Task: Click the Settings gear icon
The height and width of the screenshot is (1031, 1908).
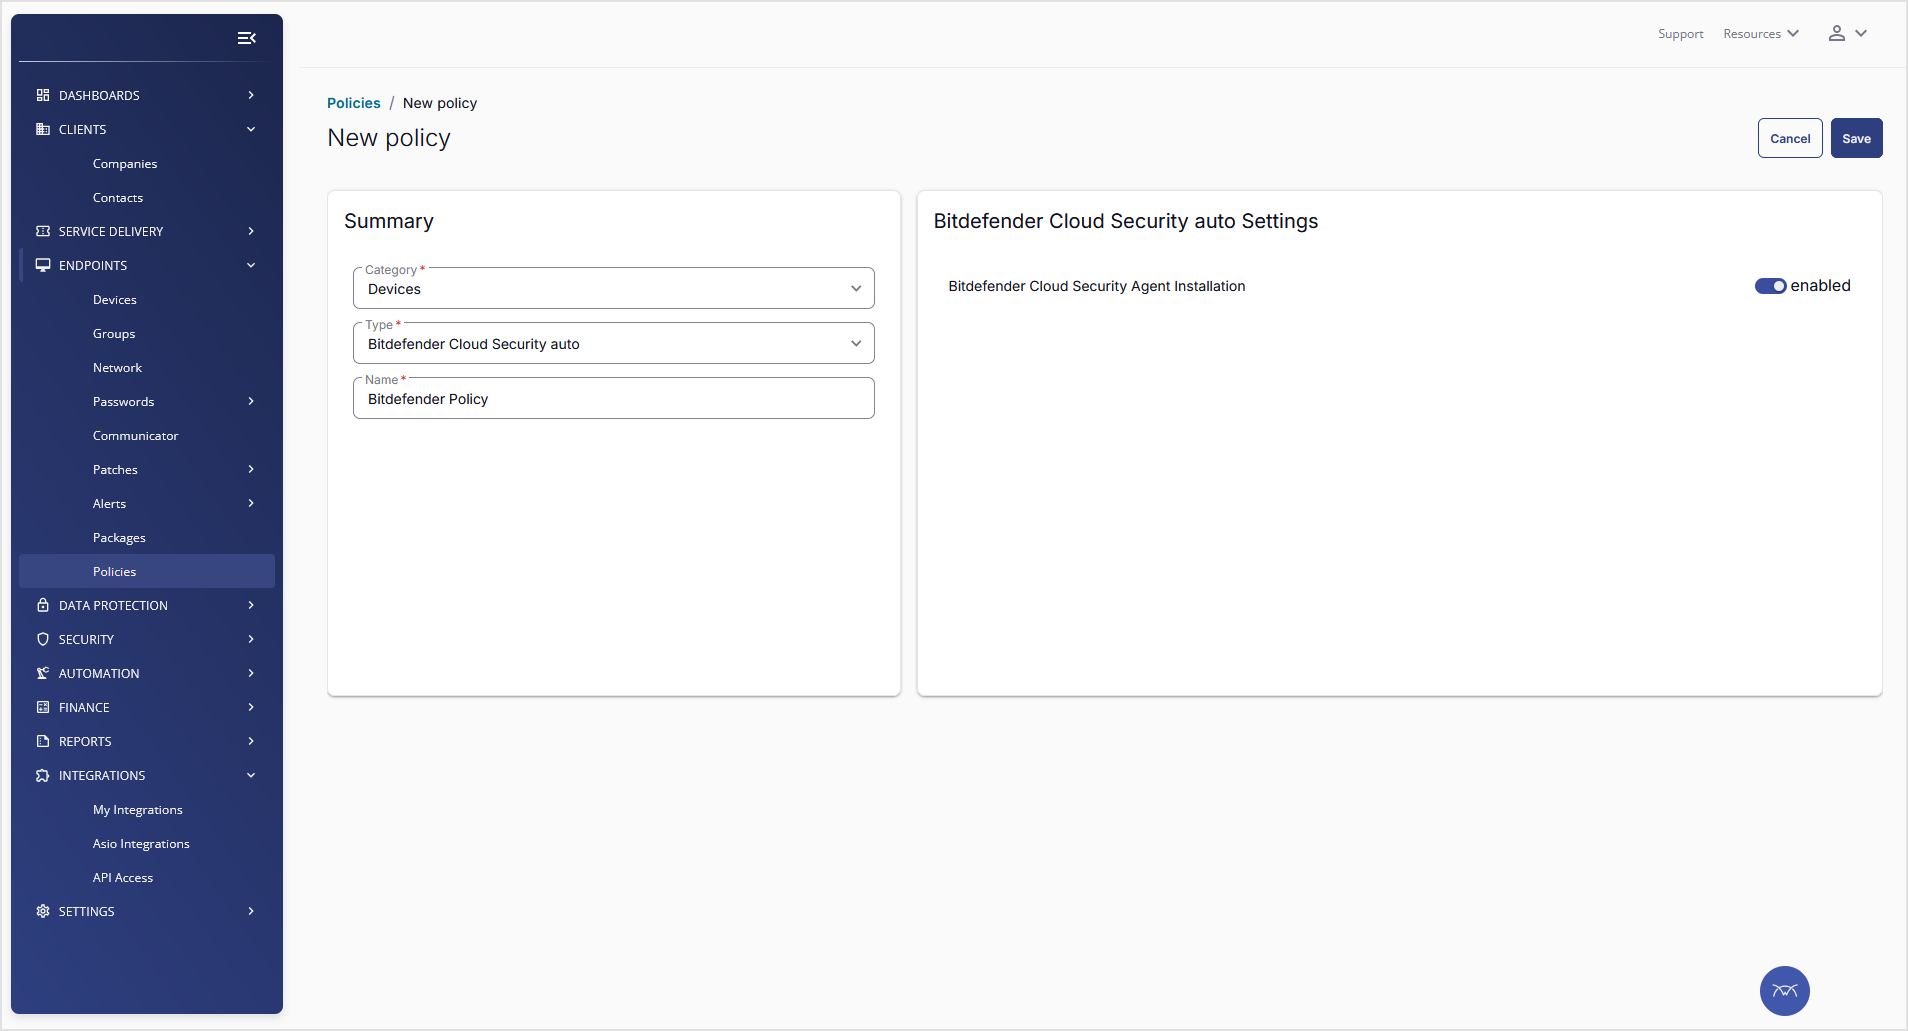Action: 43,912
